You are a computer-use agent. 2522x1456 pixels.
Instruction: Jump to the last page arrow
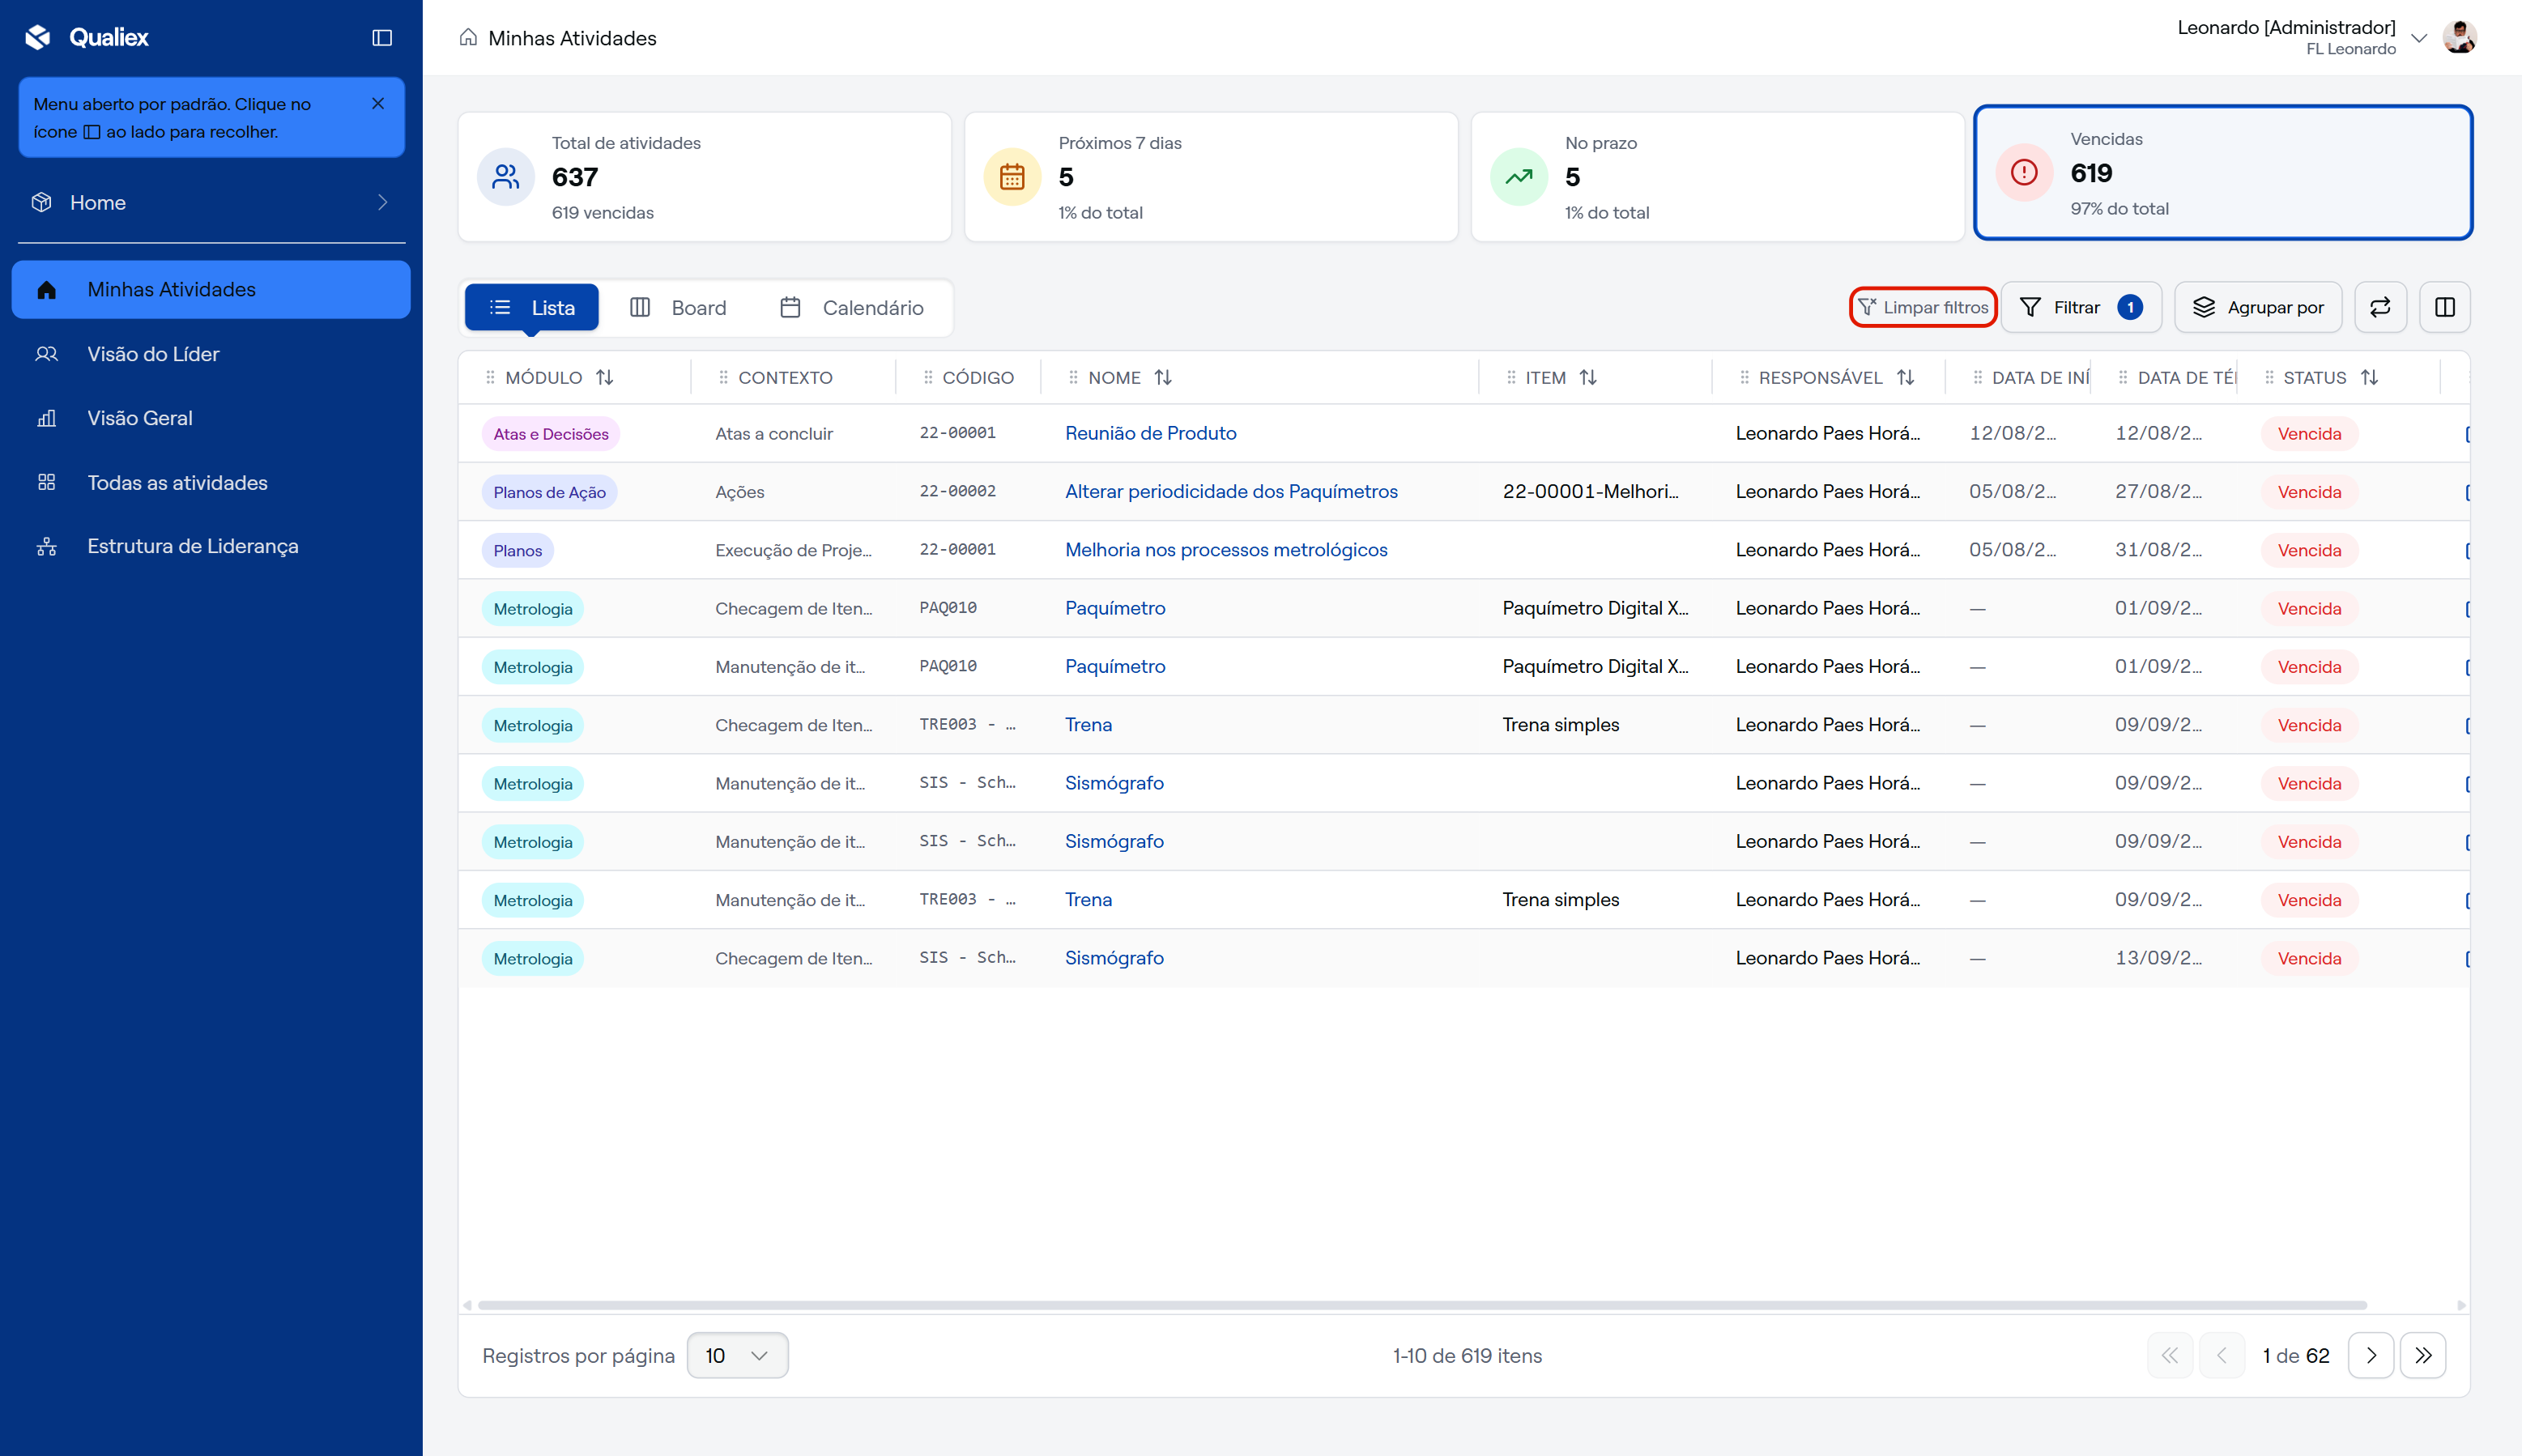[x=2423, y=1355]
